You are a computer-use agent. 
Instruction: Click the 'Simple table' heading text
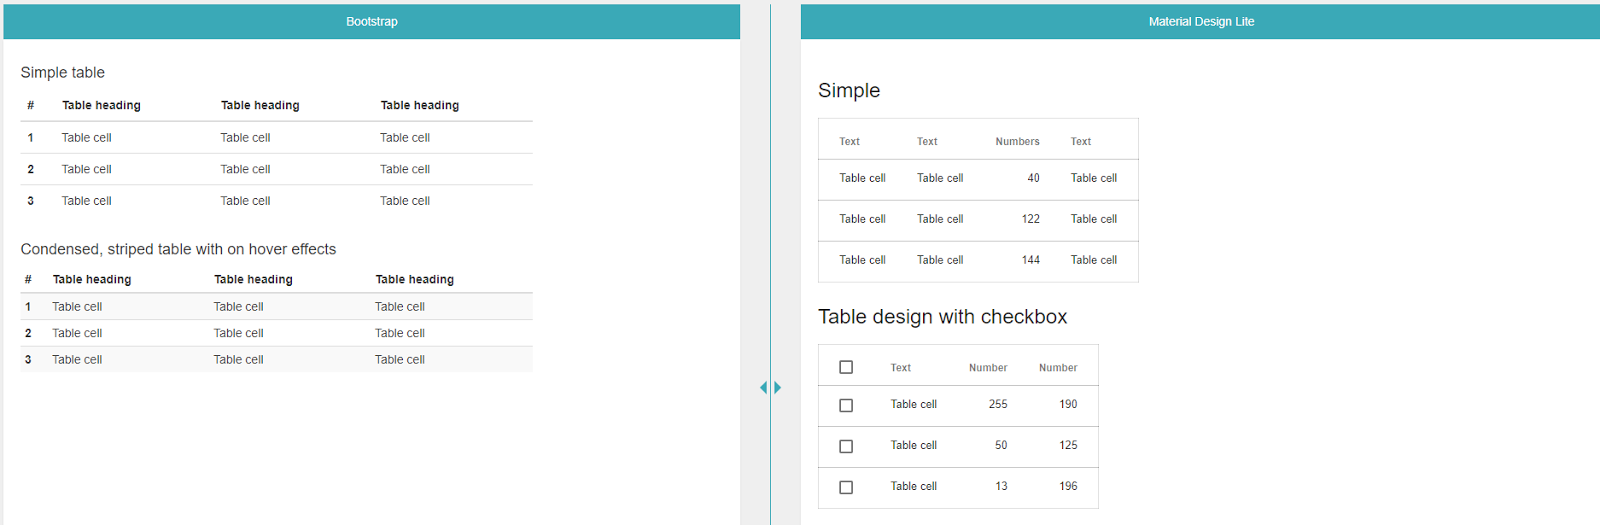point(62,73)
